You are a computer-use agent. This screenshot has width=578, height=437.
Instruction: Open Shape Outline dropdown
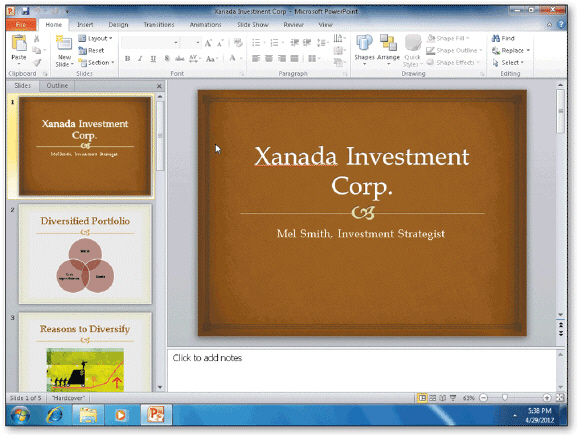click(x=454, y=51)
